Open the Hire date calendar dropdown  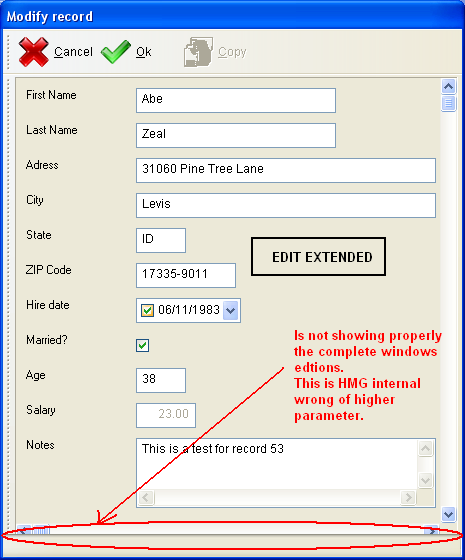(x=231, y=310)
